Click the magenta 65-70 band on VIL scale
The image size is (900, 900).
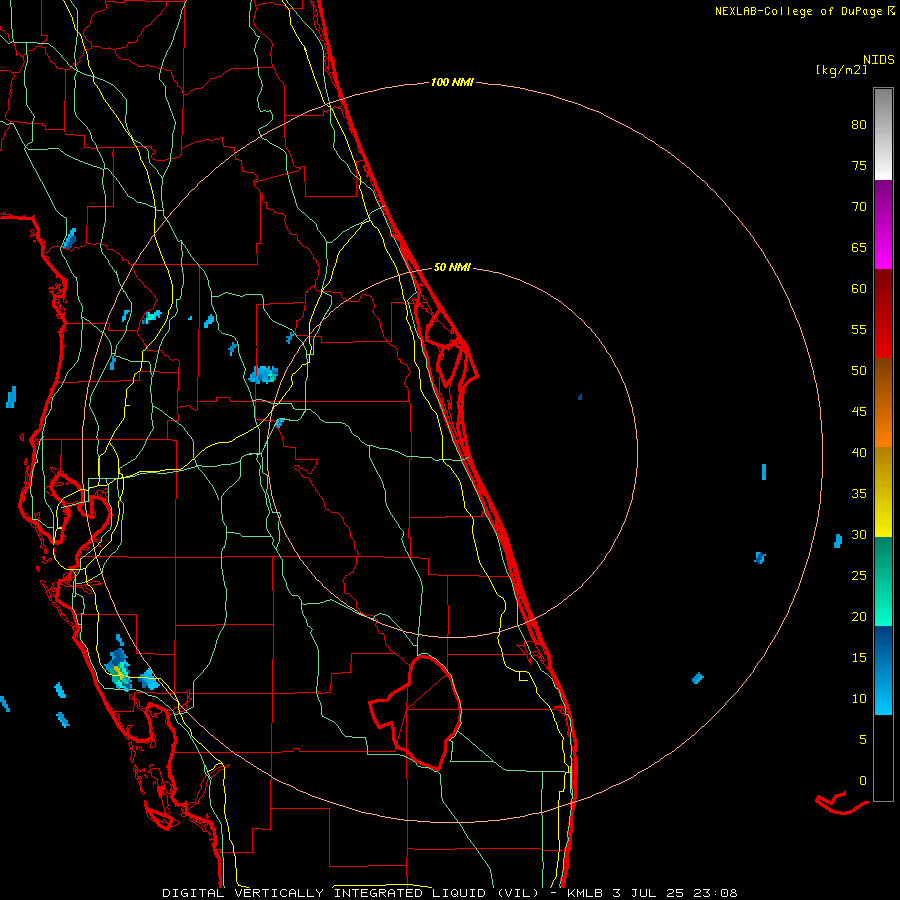pos(883,225)
